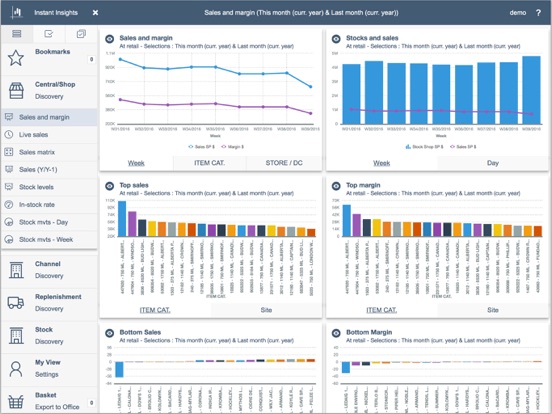This screenshot has width=552, height=414.
Task: Open Basket Export to Office
Action: pyautogui.click(x=49, y=401)
